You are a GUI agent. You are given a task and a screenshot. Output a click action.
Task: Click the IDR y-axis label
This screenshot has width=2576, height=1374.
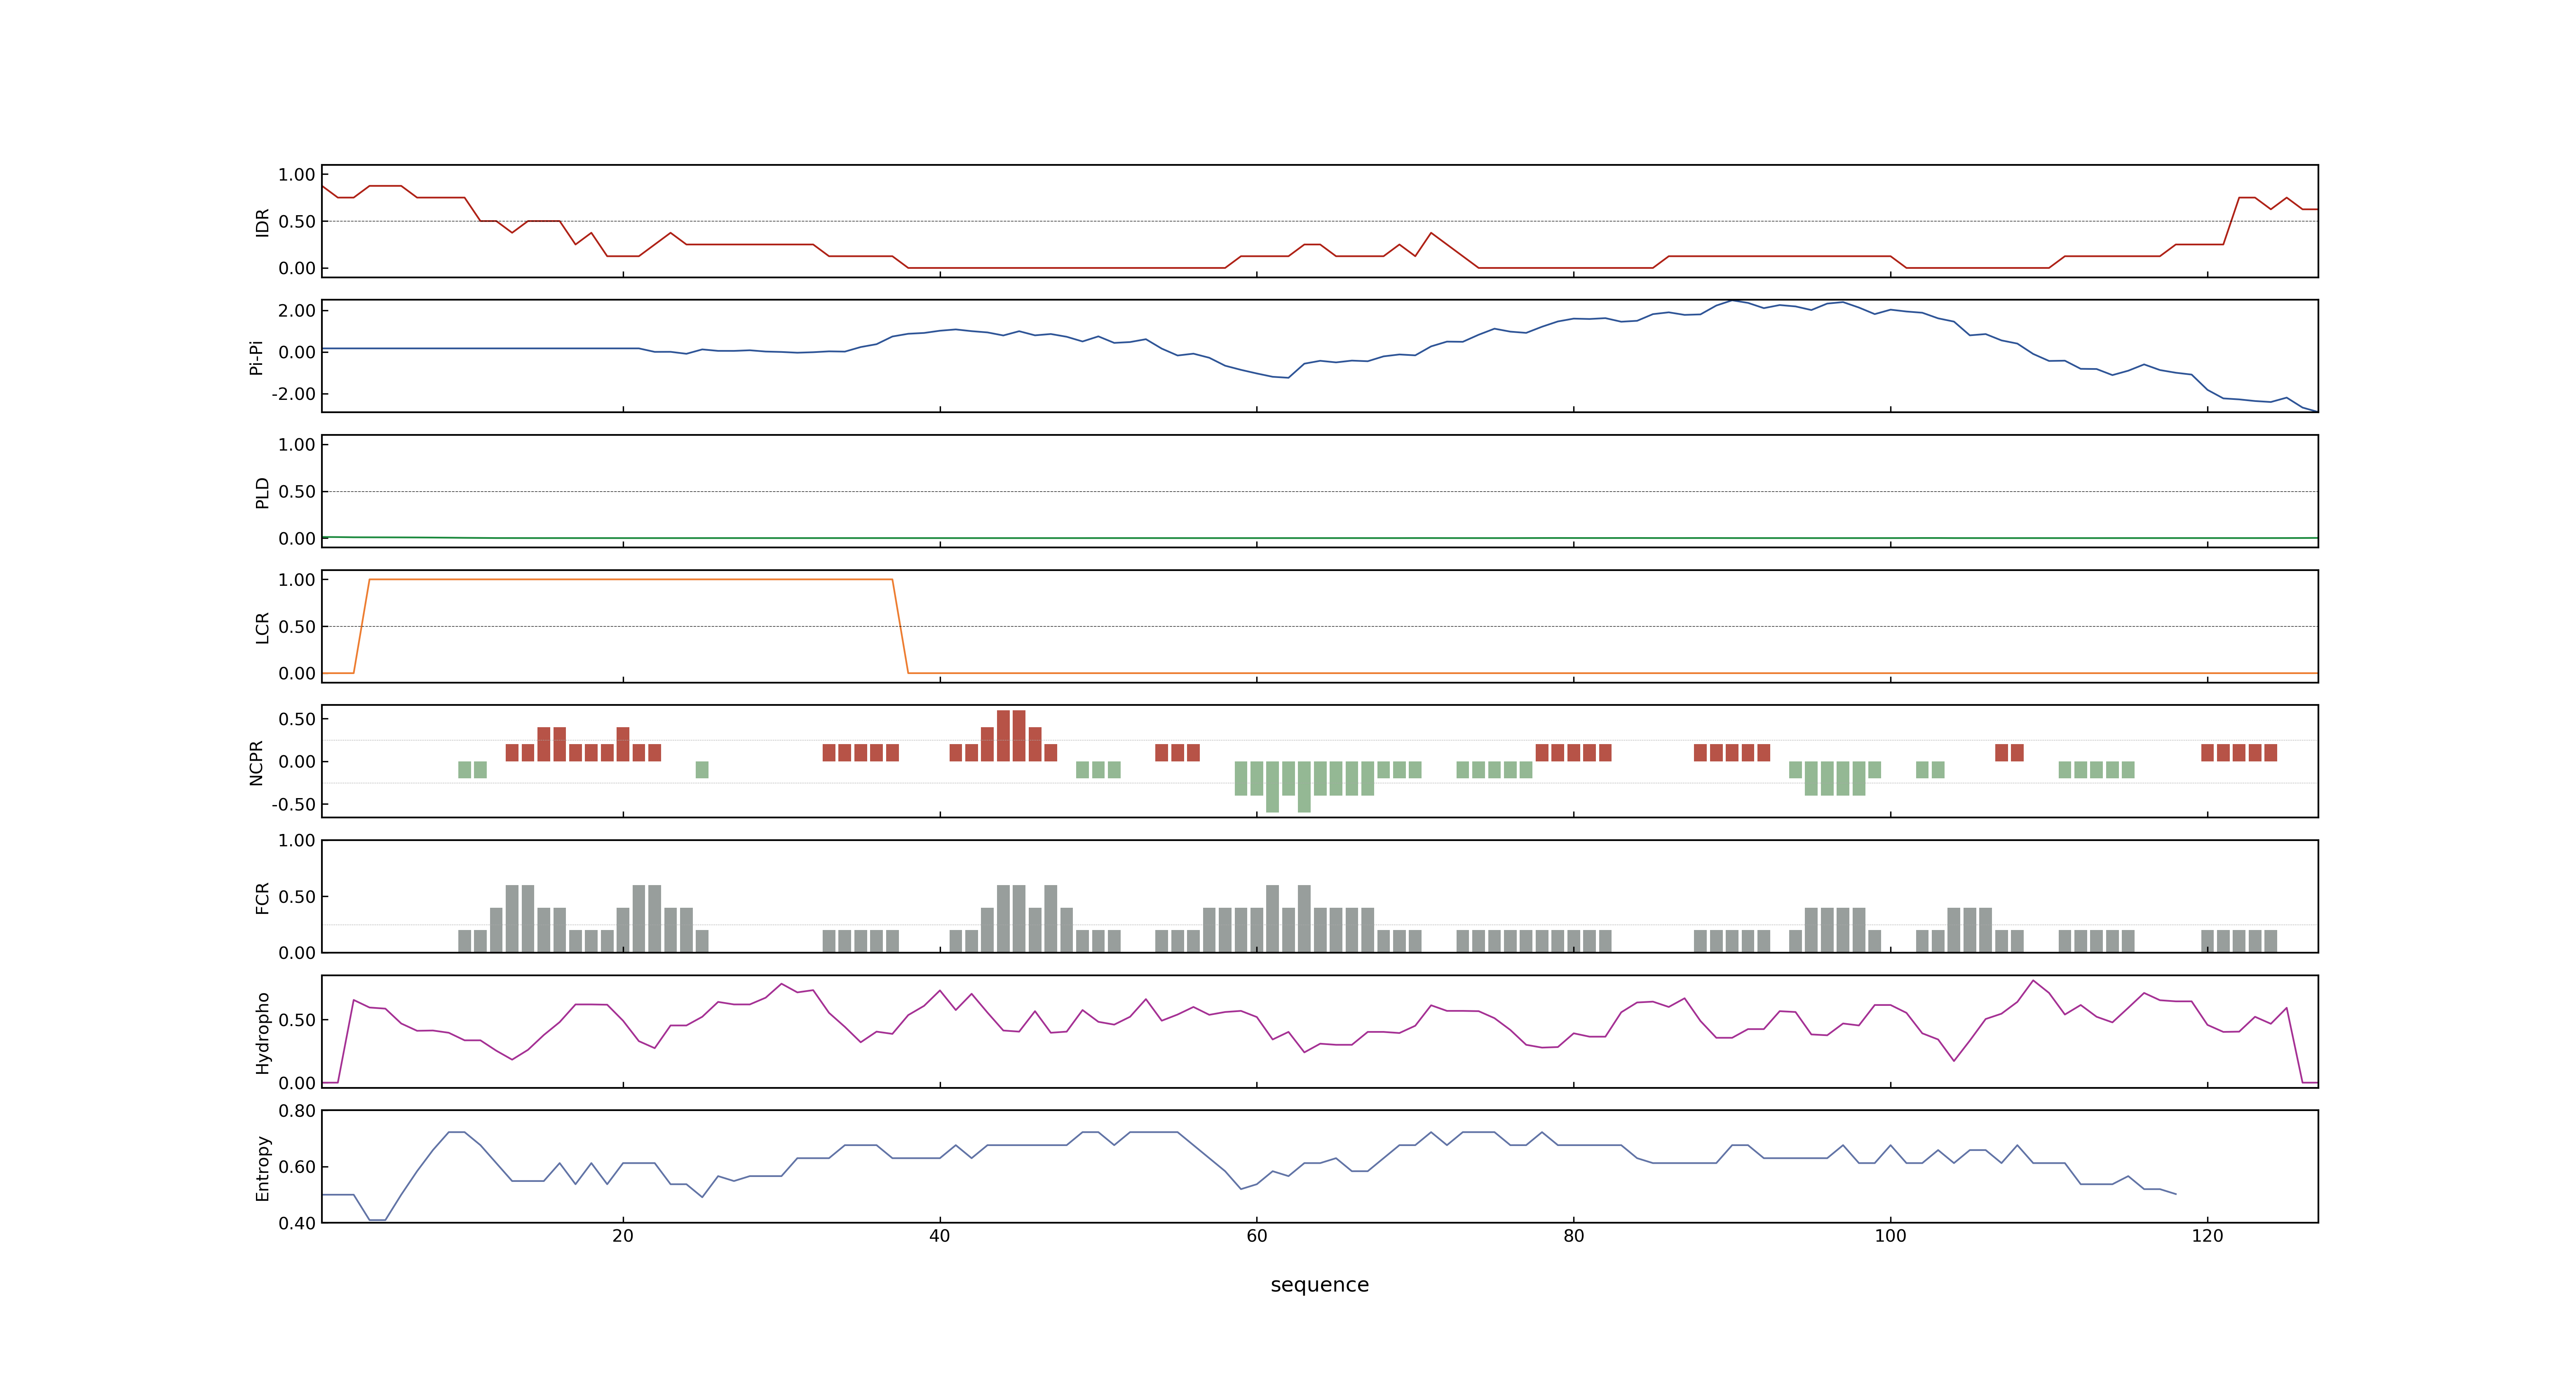tap(262, 222)
